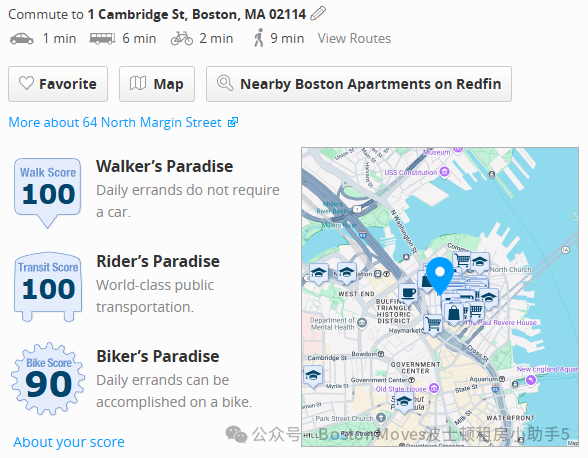Open More about 64 North Margin Street link

[123, 122]
